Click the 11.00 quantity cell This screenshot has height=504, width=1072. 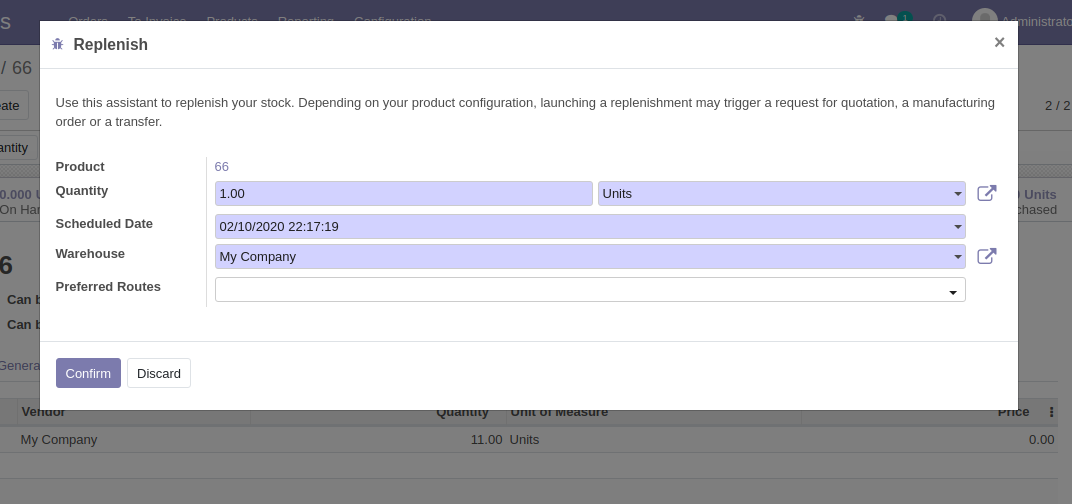click(486, 440)
